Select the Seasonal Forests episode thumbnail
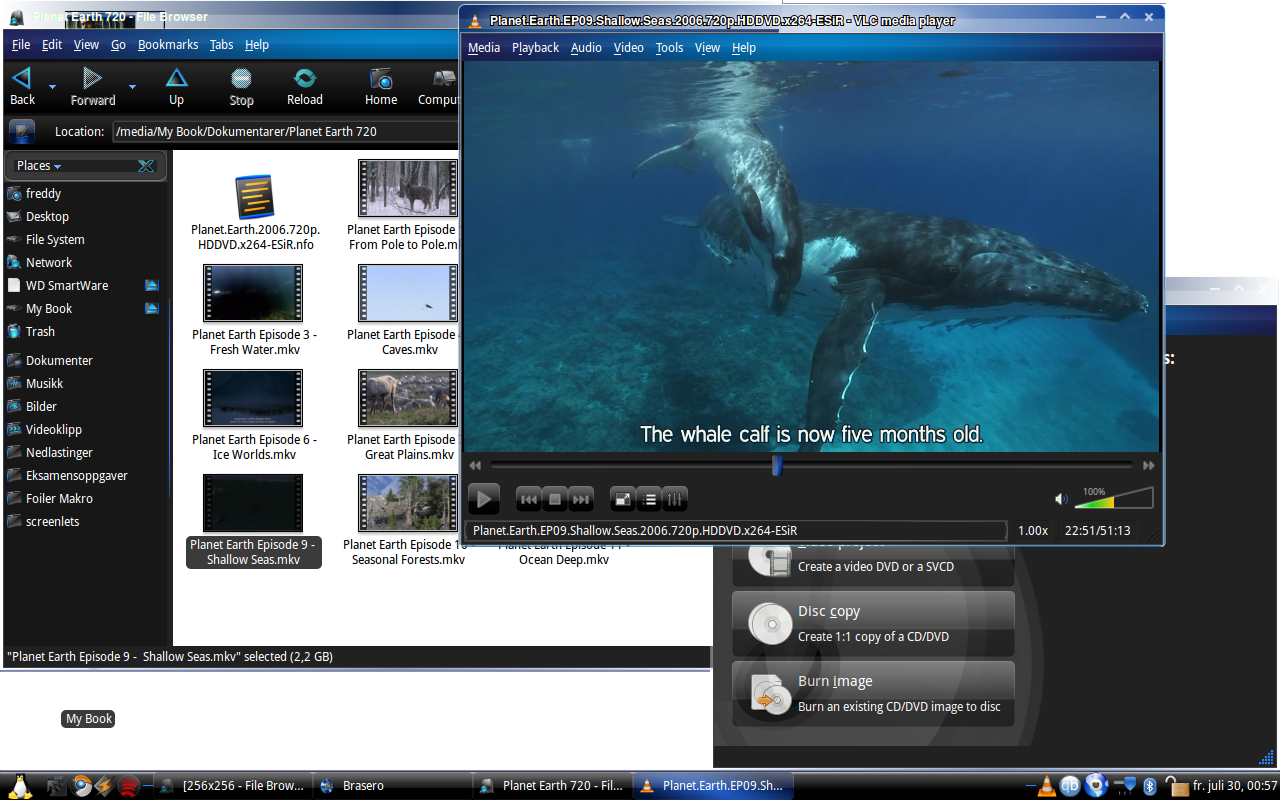Viewport: 1280px width, 800px height. pyautogui.click(x=408, y=503)
